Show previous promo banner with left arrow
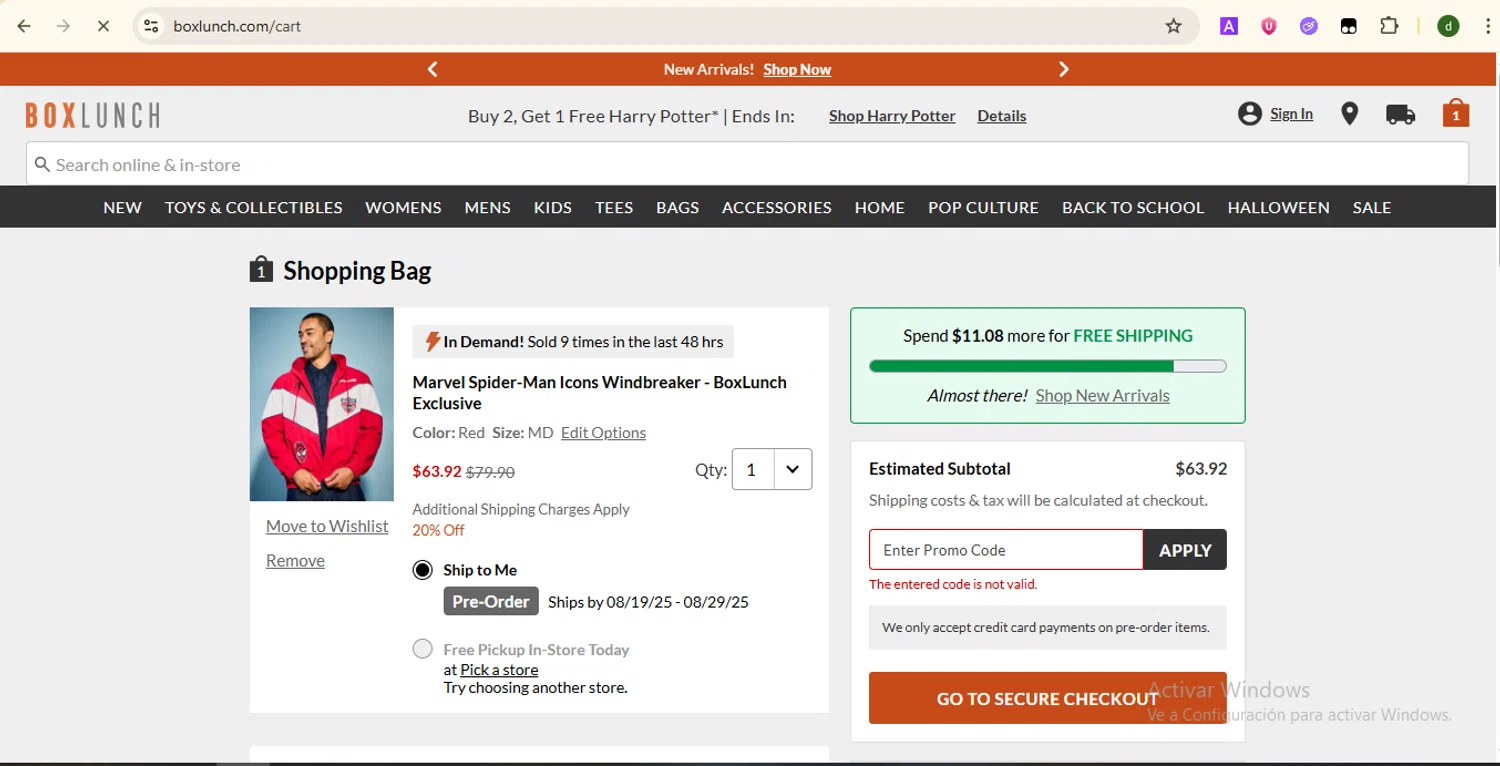The image size is (1500, 766). point(433,69)
